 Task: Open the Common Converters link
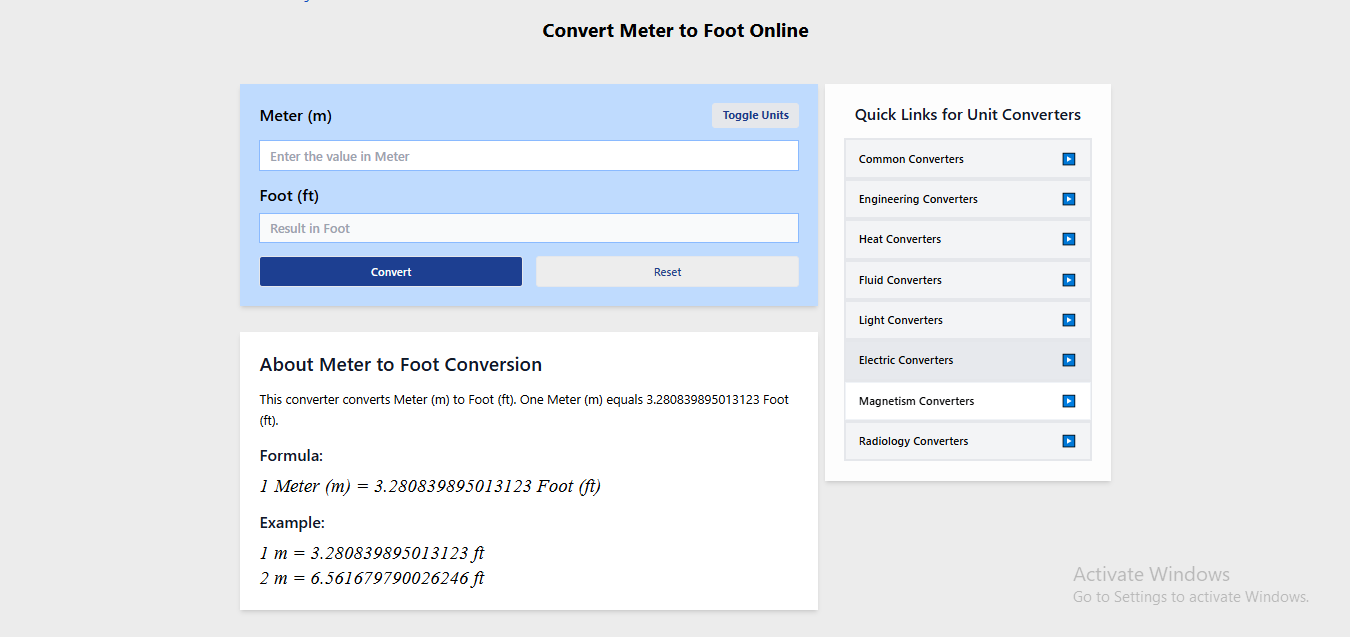point(911,158)
